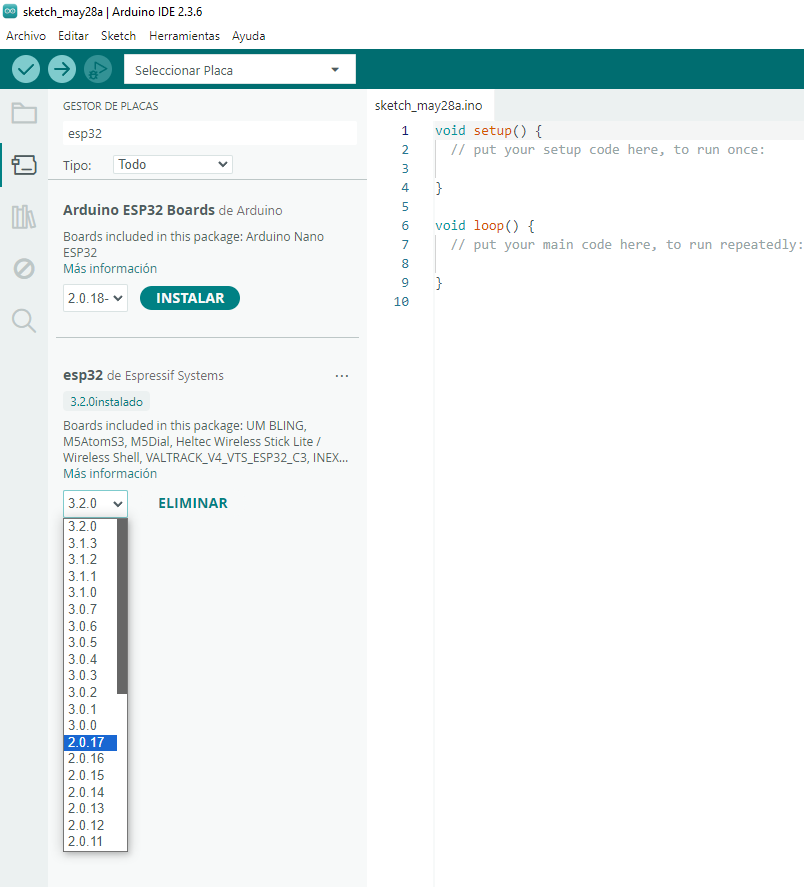Open the Sketchbook folder icon

(x=24, y=112)
